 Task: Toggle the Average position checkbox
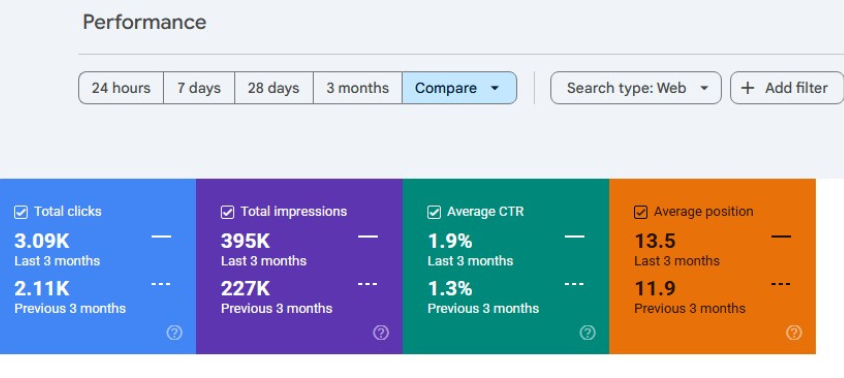[641, 212]
